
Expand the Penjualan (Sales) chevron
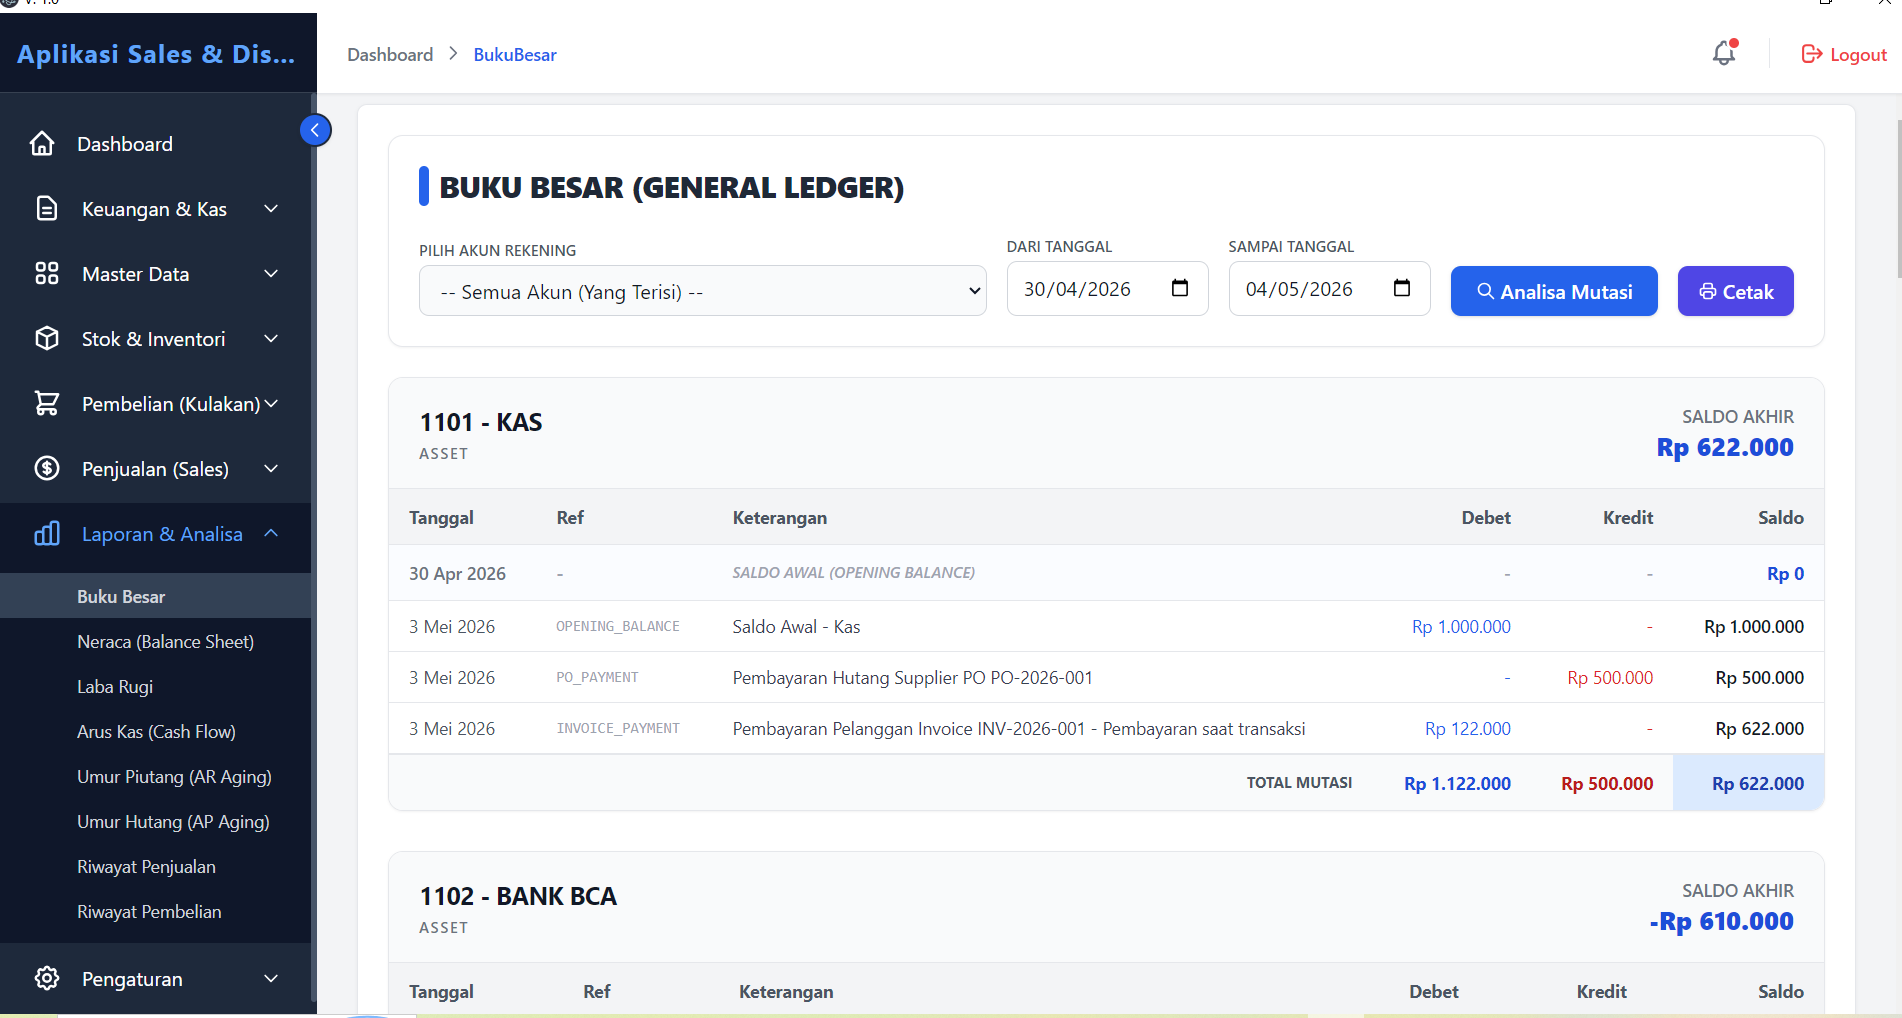pyautogui.click(x=271, y=468)
